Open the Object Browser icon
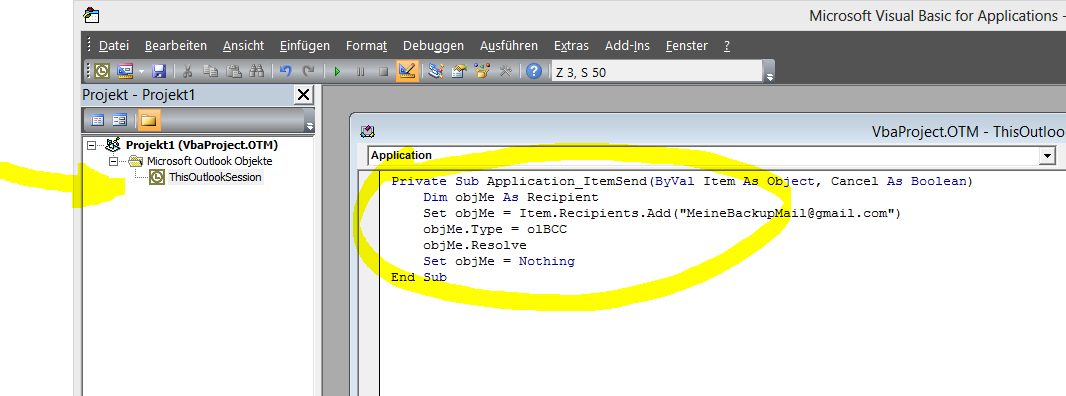This screenshot has width=1066, height=396. 482,71
